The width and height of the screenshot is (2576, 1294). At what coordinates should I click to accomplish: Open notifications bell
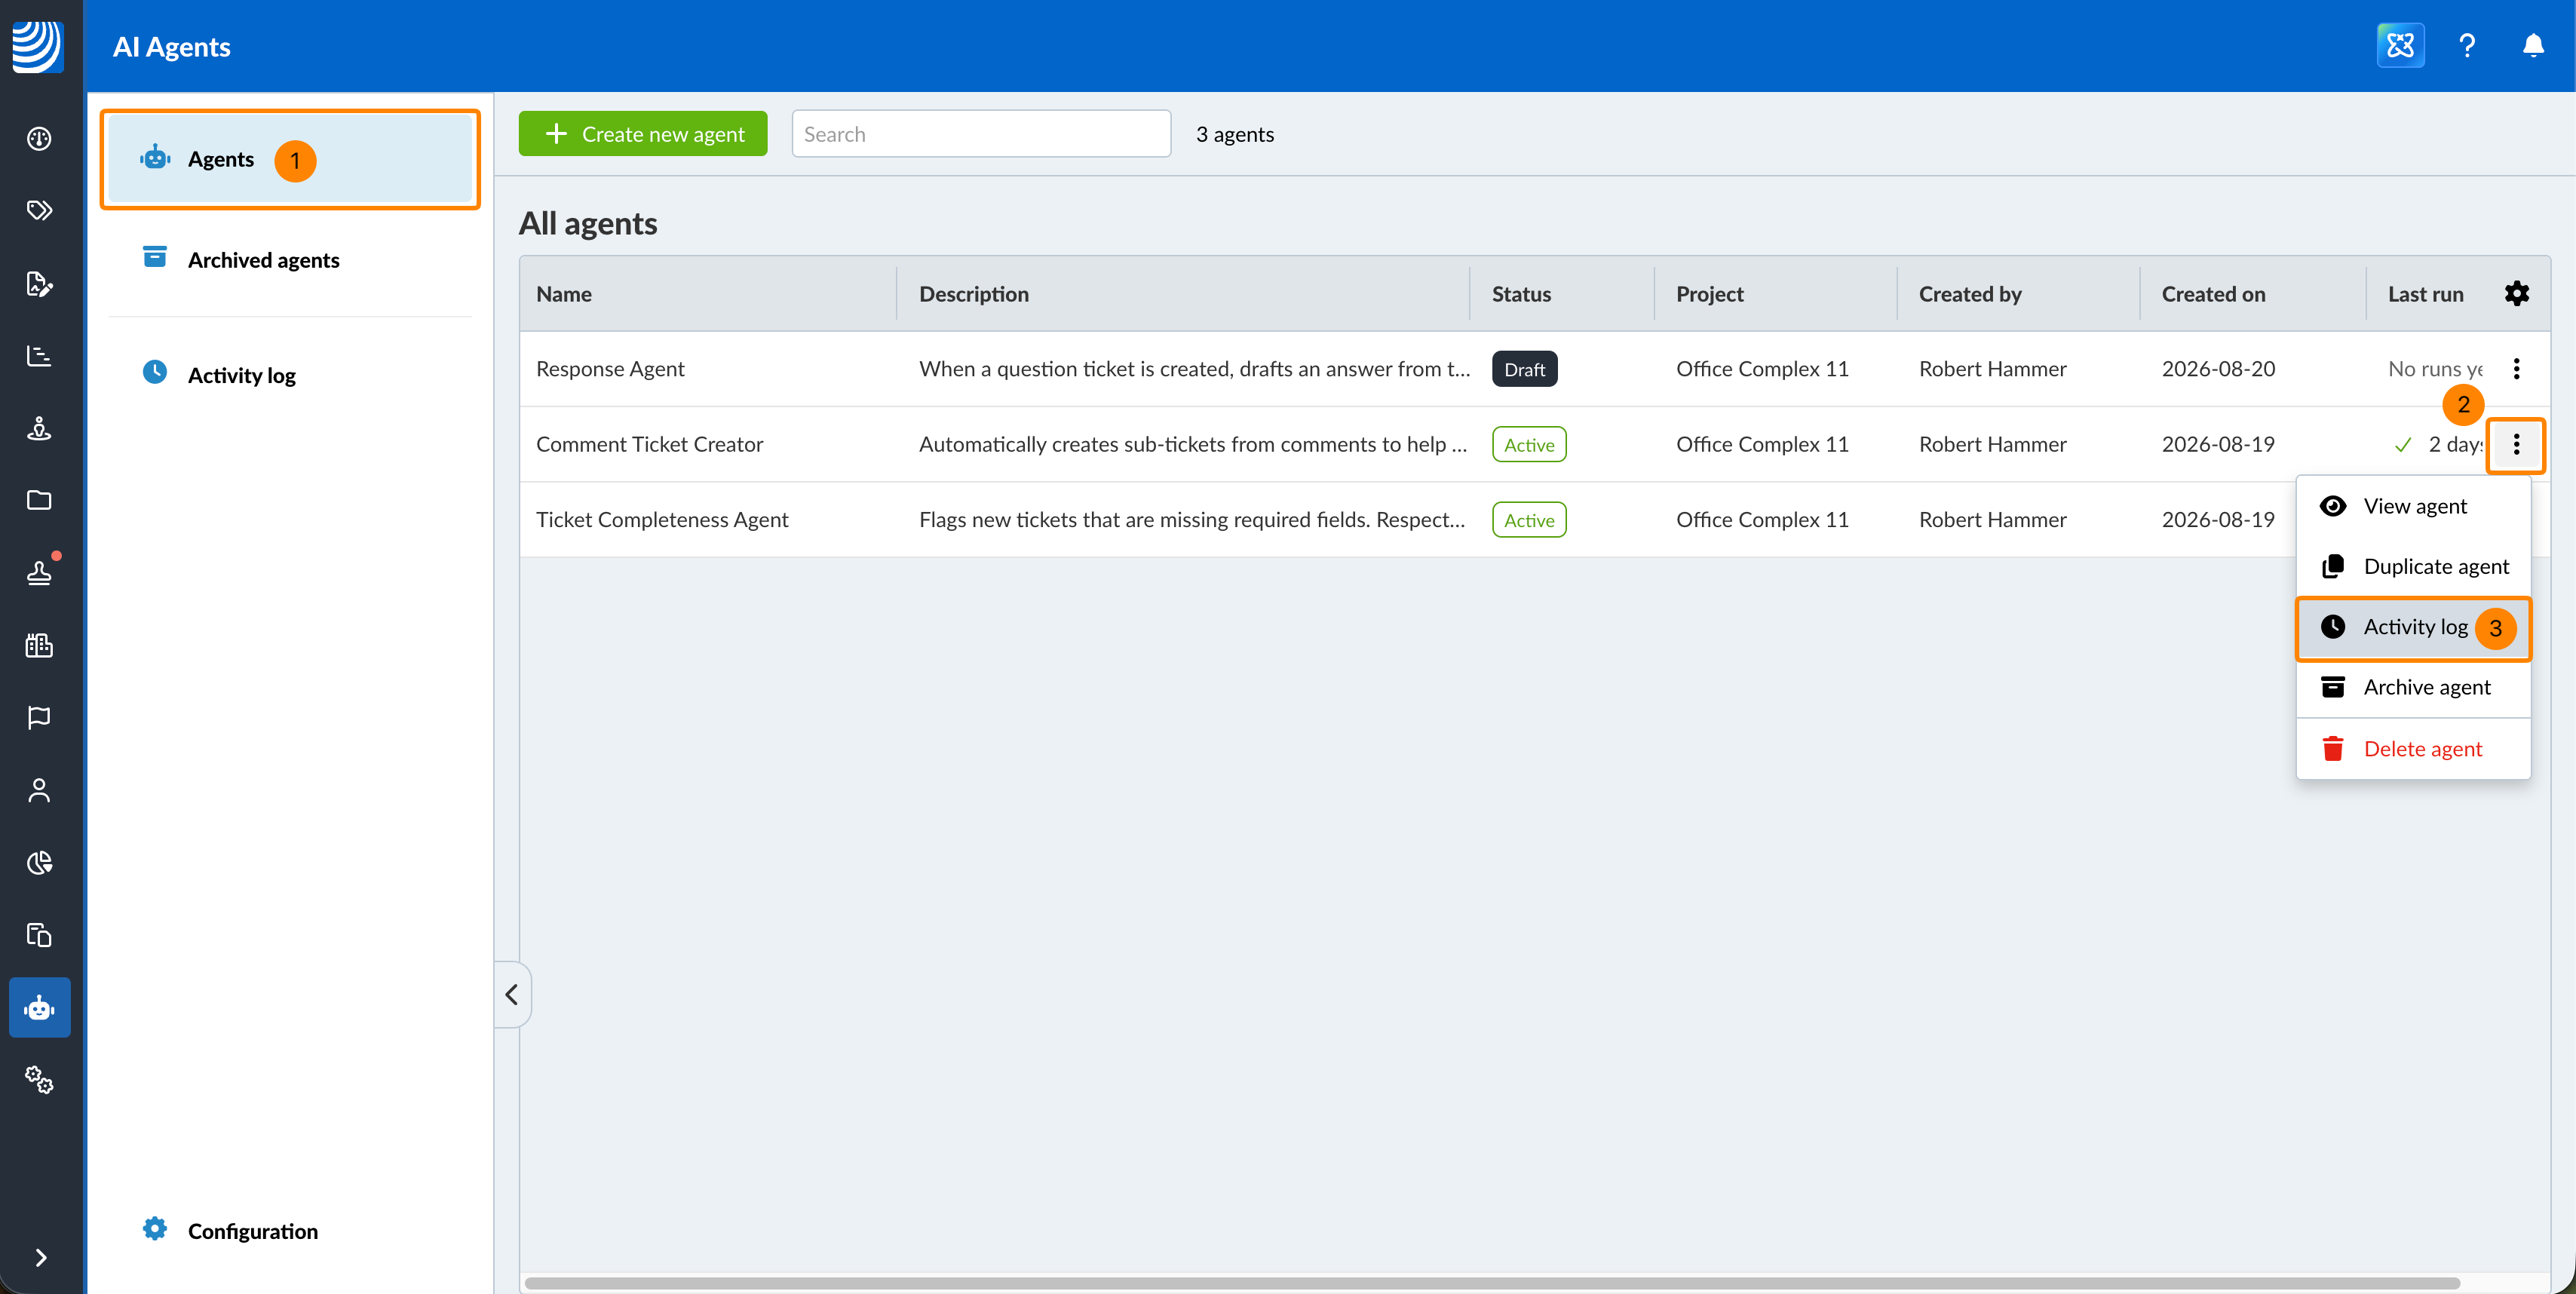tap(2533, 46)
